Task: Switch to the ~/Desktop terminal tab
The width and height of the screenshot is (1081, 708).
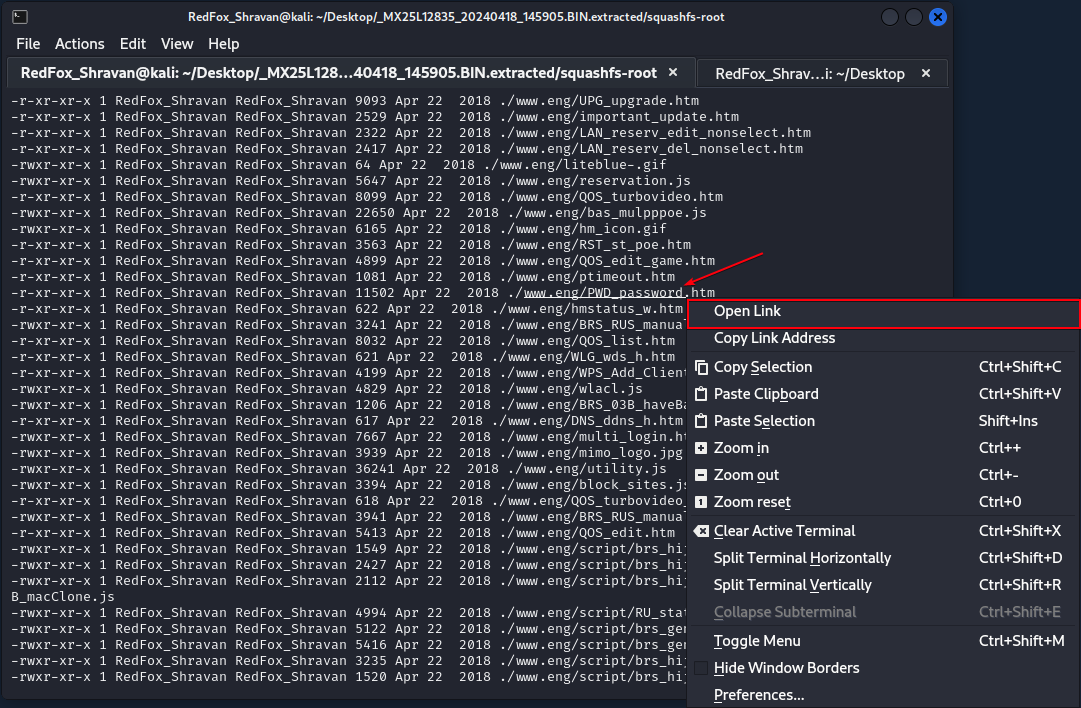Action: (822, 73)
